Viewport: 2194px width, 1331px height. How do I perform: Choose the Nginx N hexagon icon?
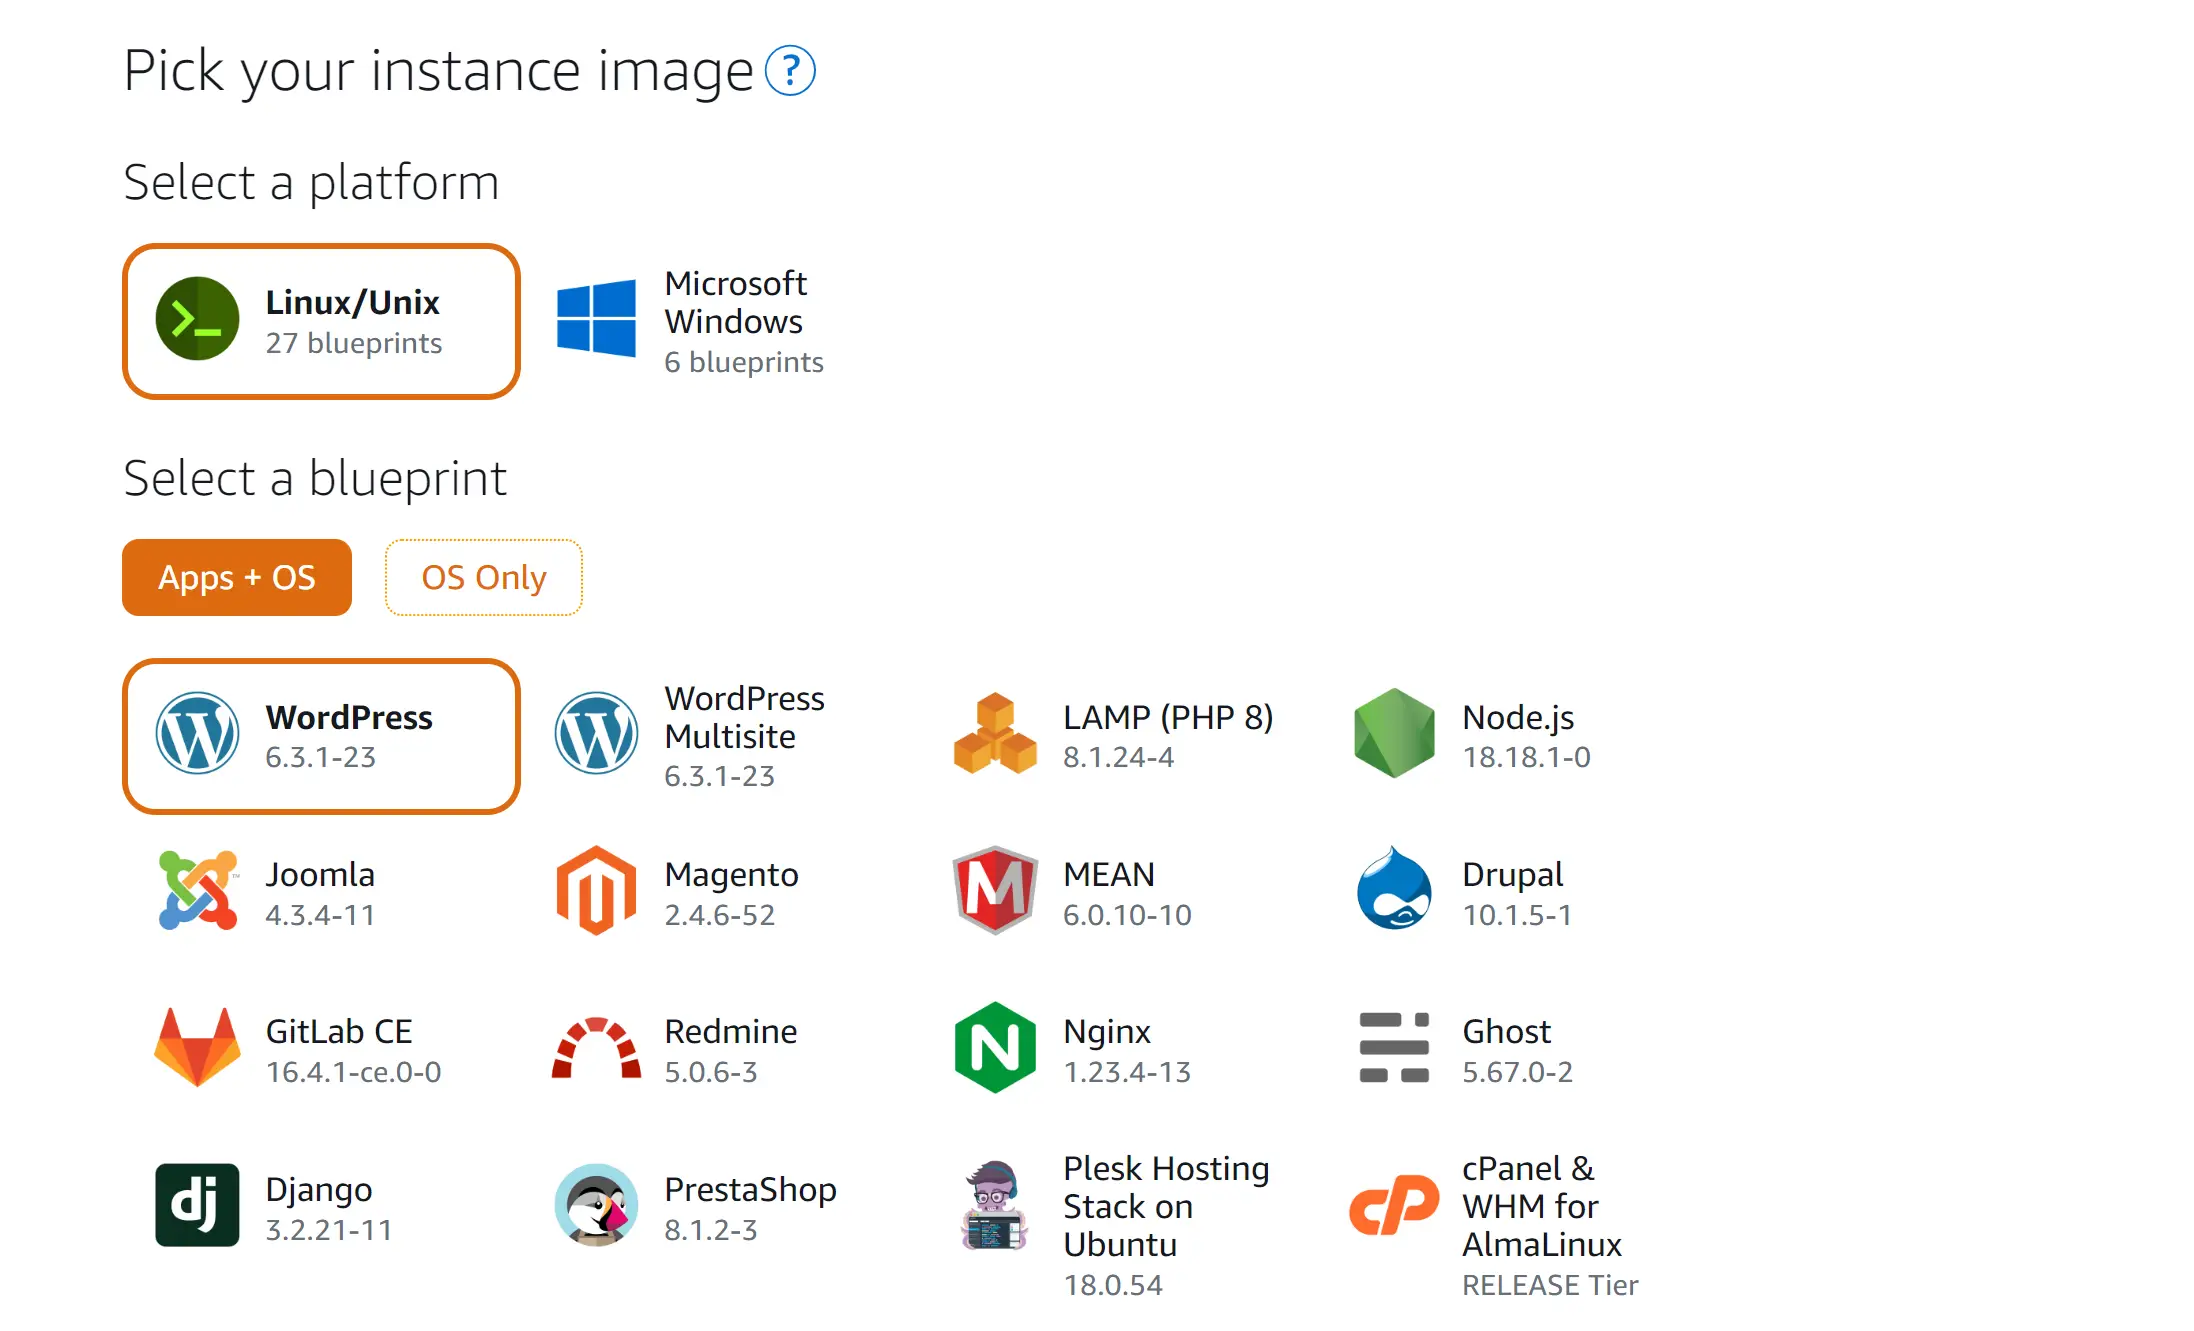(x=995, y=1047)
